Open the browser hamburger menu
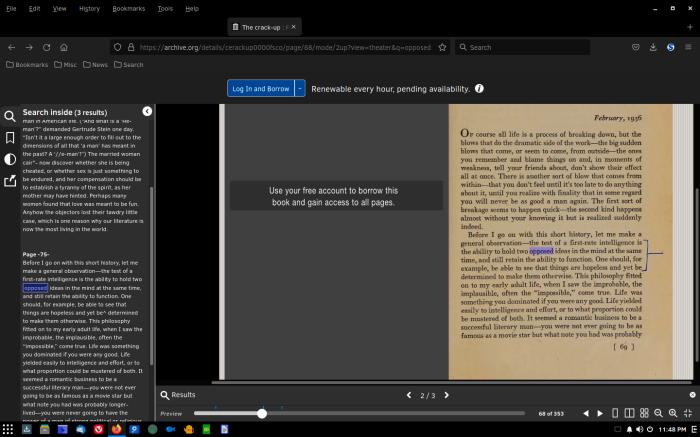Image resolution: width=700 pixels, height=437 pixels. (688, 47)
